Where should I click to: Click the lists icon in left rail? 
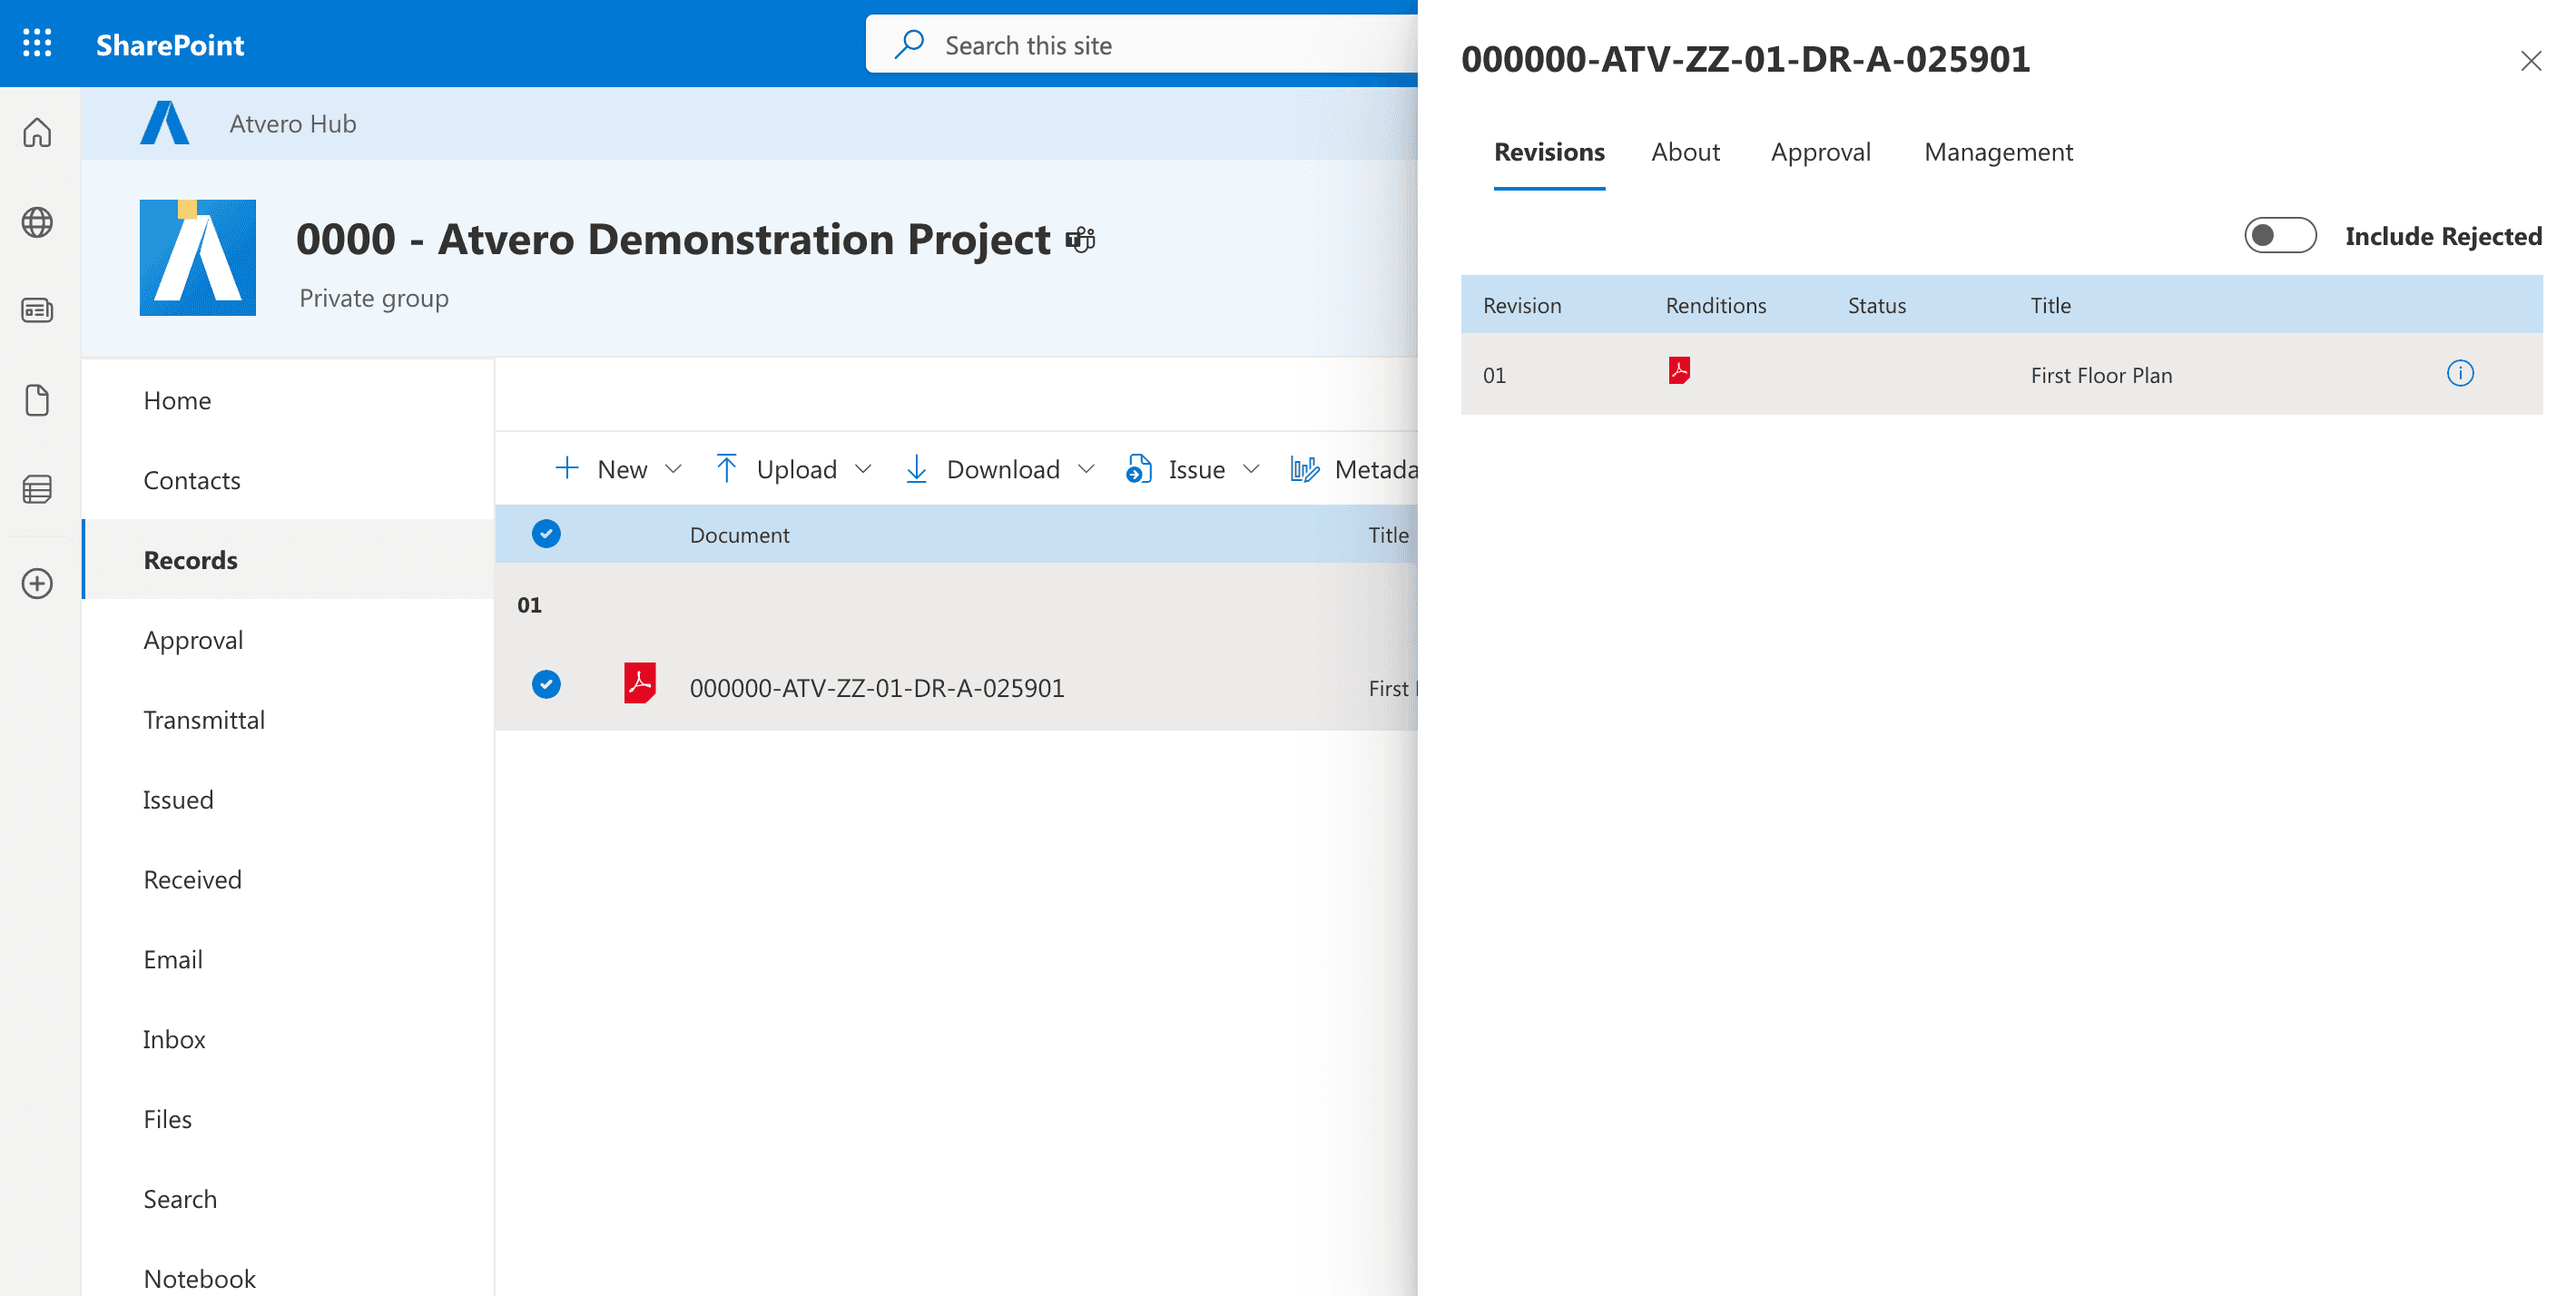tap(37, 489)
